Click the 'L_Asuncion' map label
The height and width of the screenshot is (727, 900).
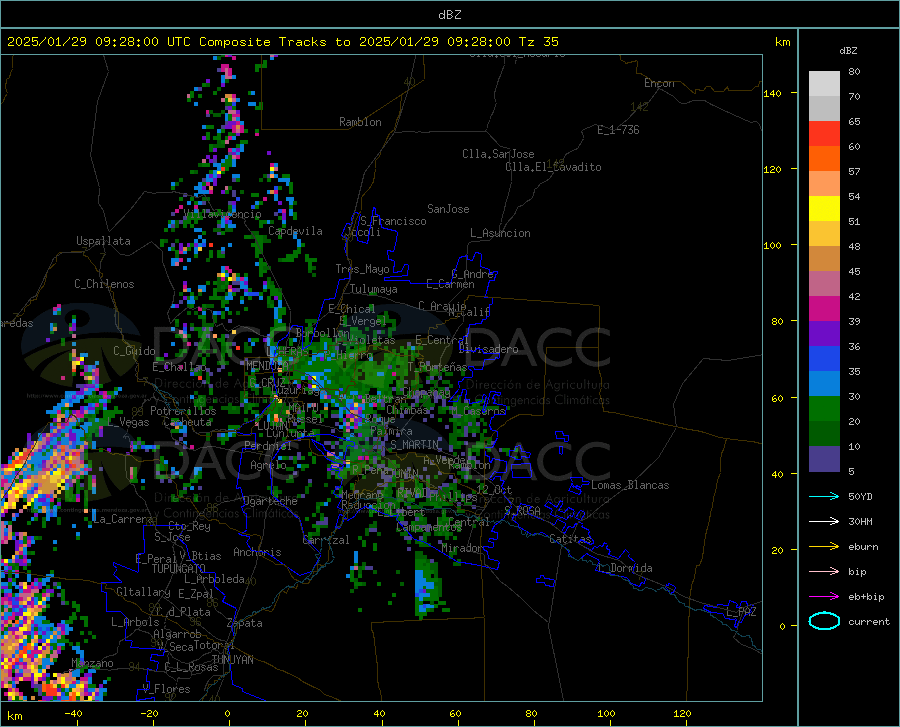point(500,233)
